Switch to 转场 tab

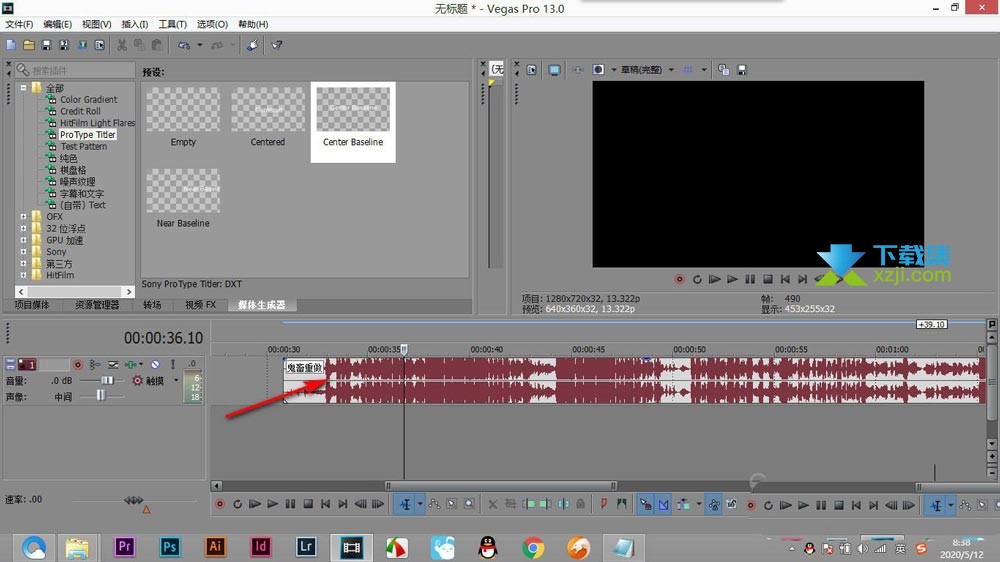coord(152,305)
